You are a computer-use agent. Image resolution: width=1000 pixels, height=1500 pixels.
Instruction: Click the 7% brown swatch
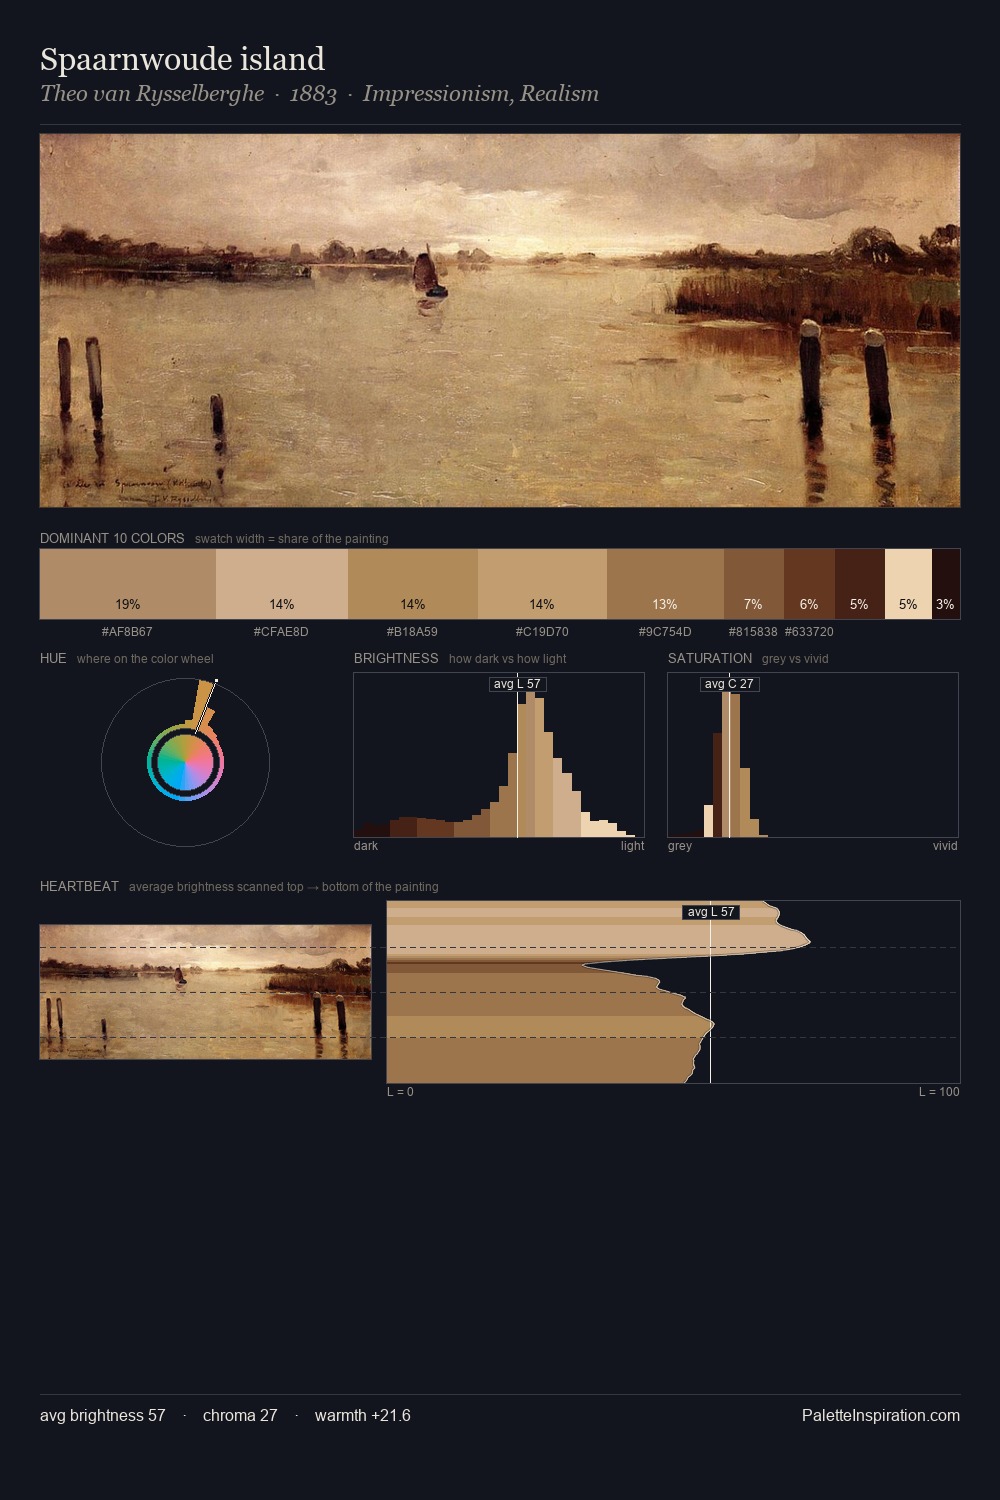(x=754, y=584)
